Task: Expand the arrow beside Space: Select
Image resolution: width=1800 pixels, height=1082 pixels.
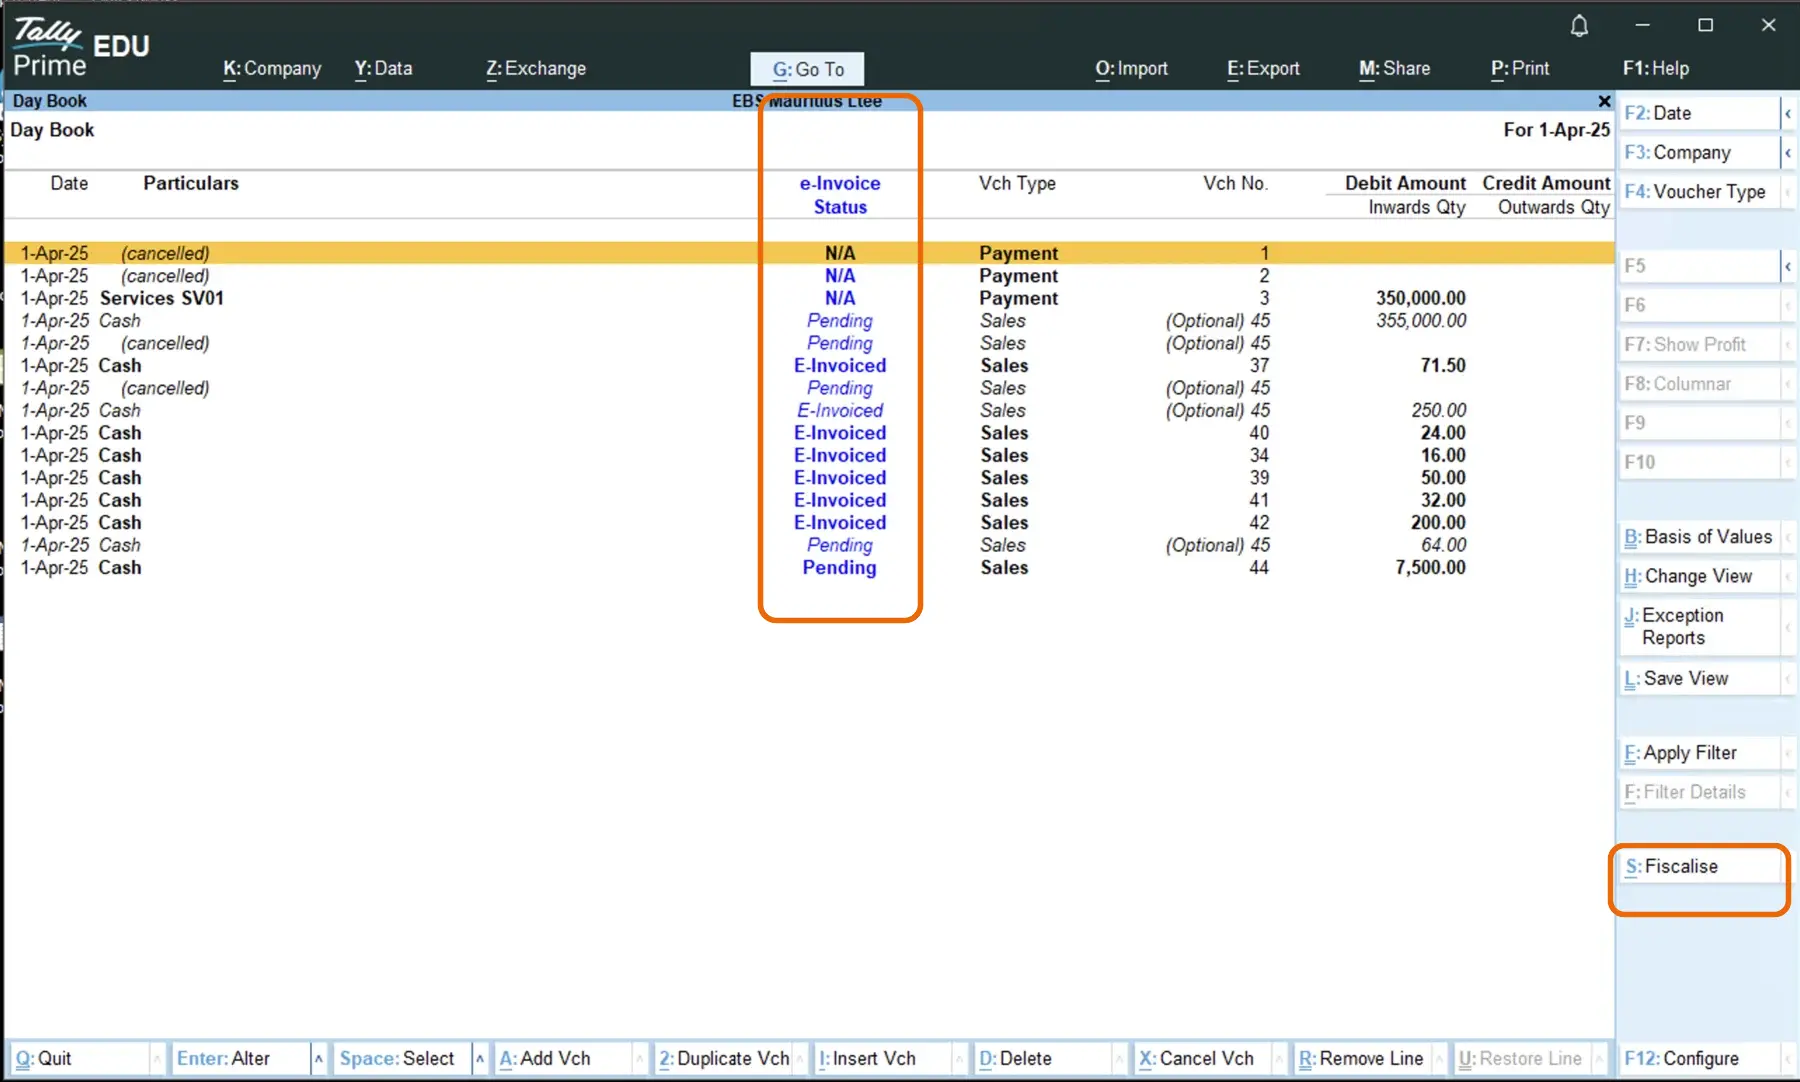Action: coord(480,1058)
